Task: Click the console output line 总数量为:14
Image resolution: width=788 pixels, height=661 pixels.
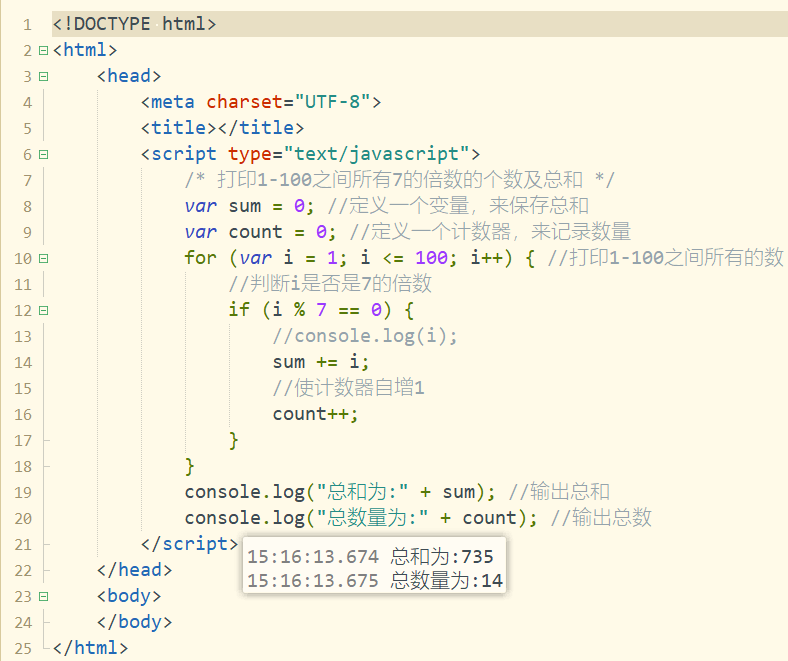Action: pyautogui.click(x=375, y=581)
